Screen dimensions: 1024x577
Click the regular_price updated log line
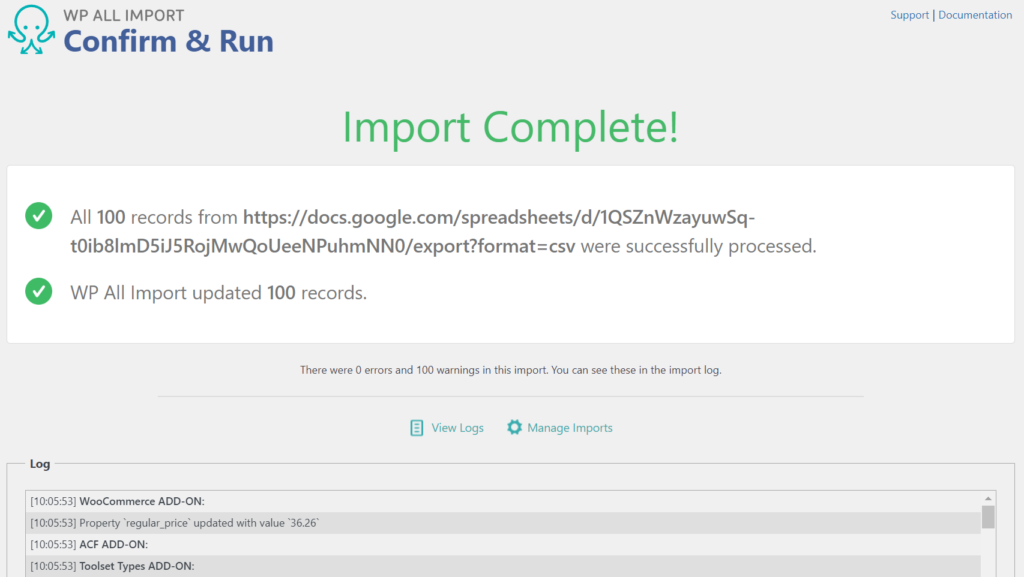coord(503,523)
